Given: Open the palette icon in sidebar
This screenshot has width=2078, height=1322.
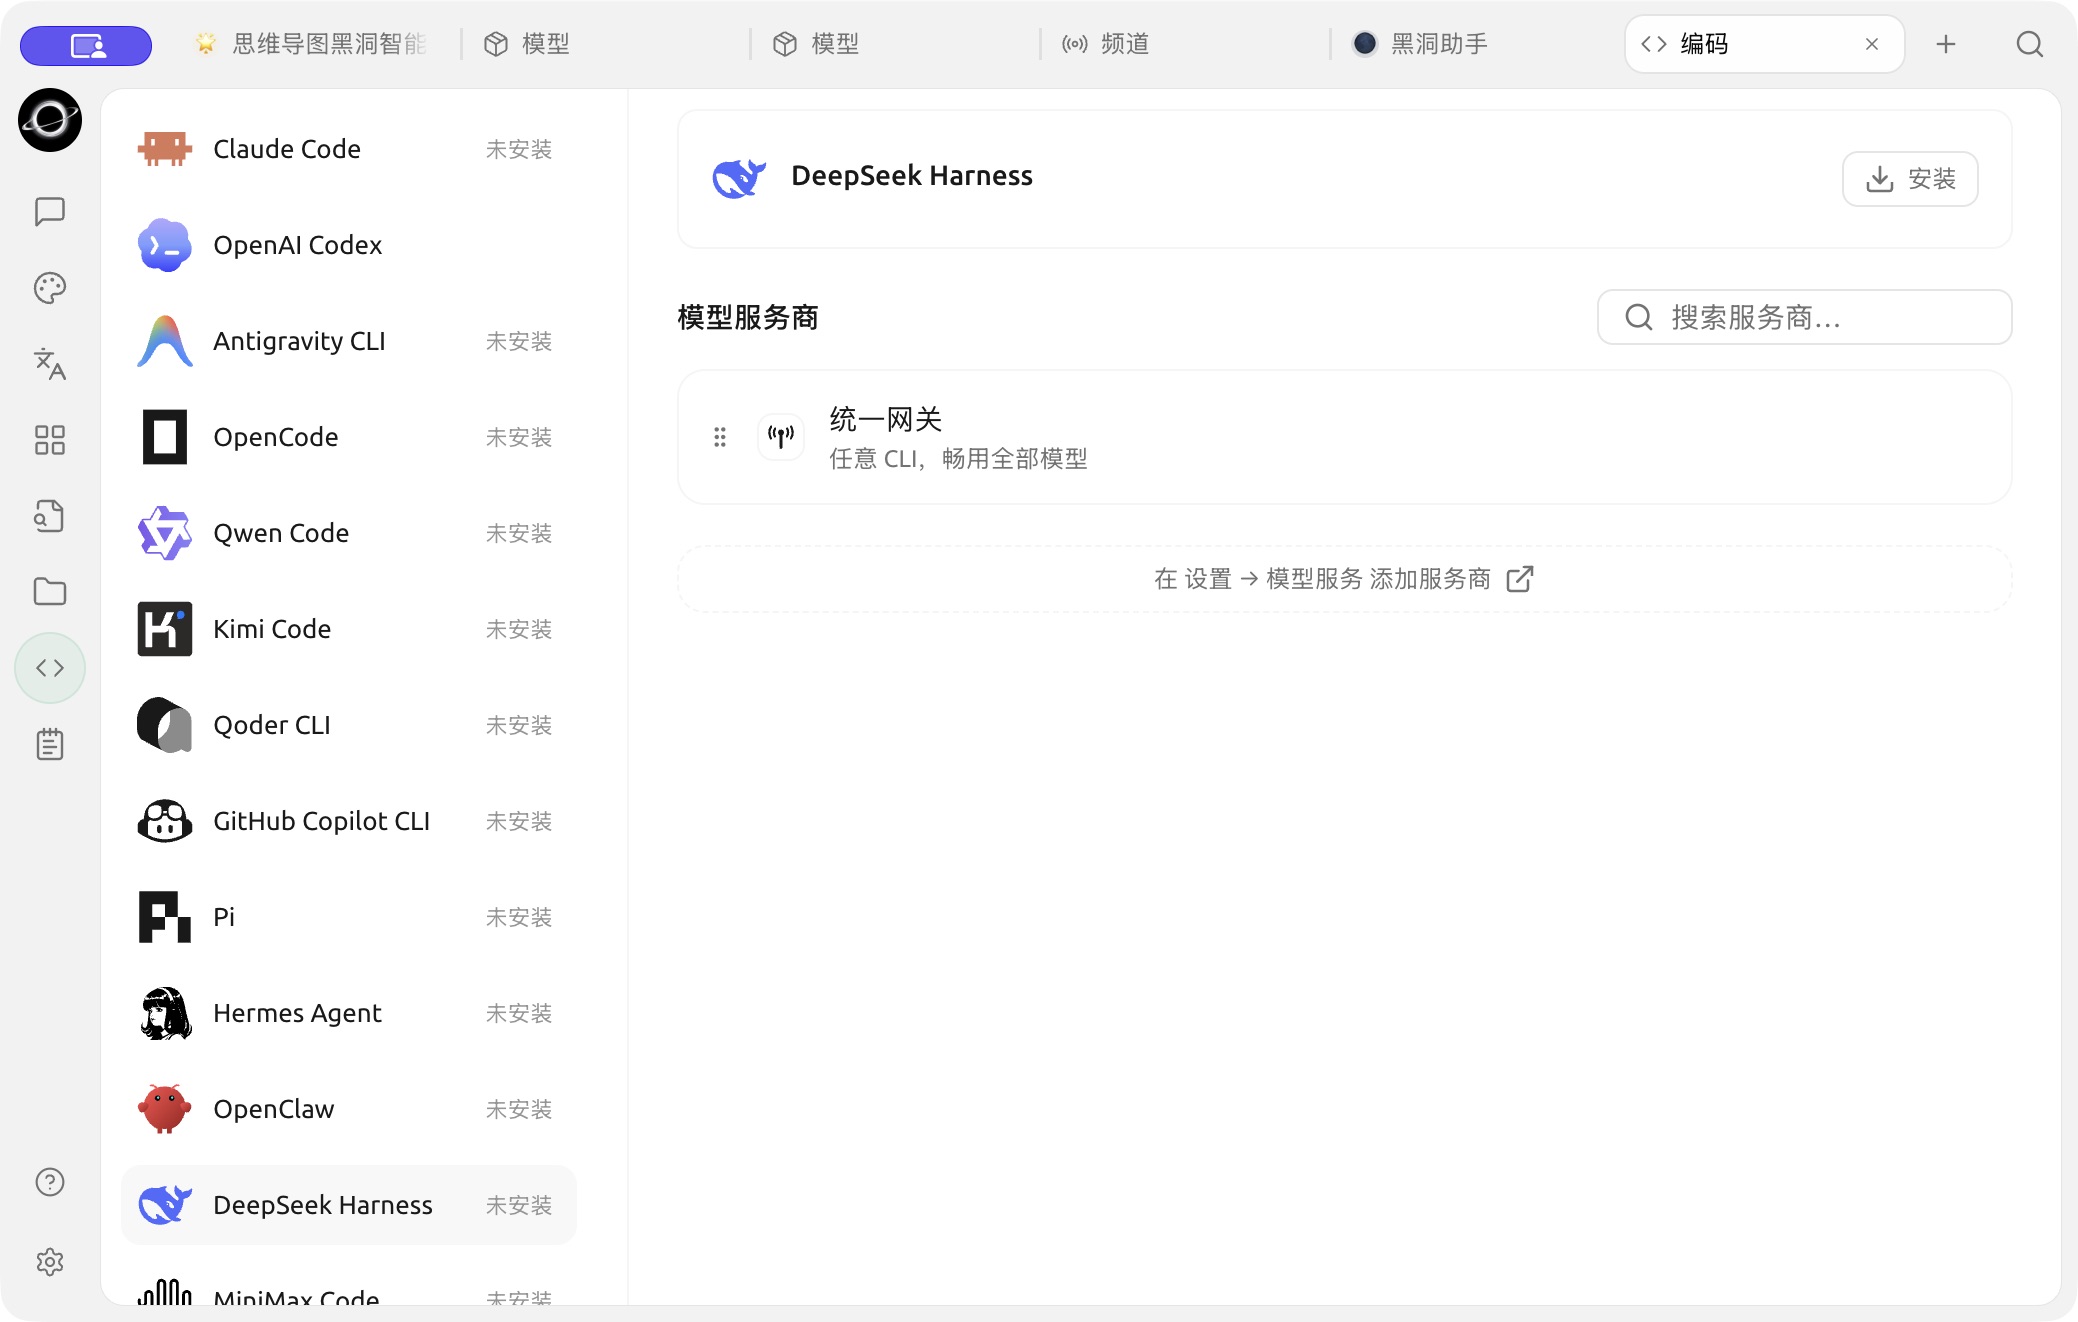Looking at the screenshot, I should click(x=50, y=288).
